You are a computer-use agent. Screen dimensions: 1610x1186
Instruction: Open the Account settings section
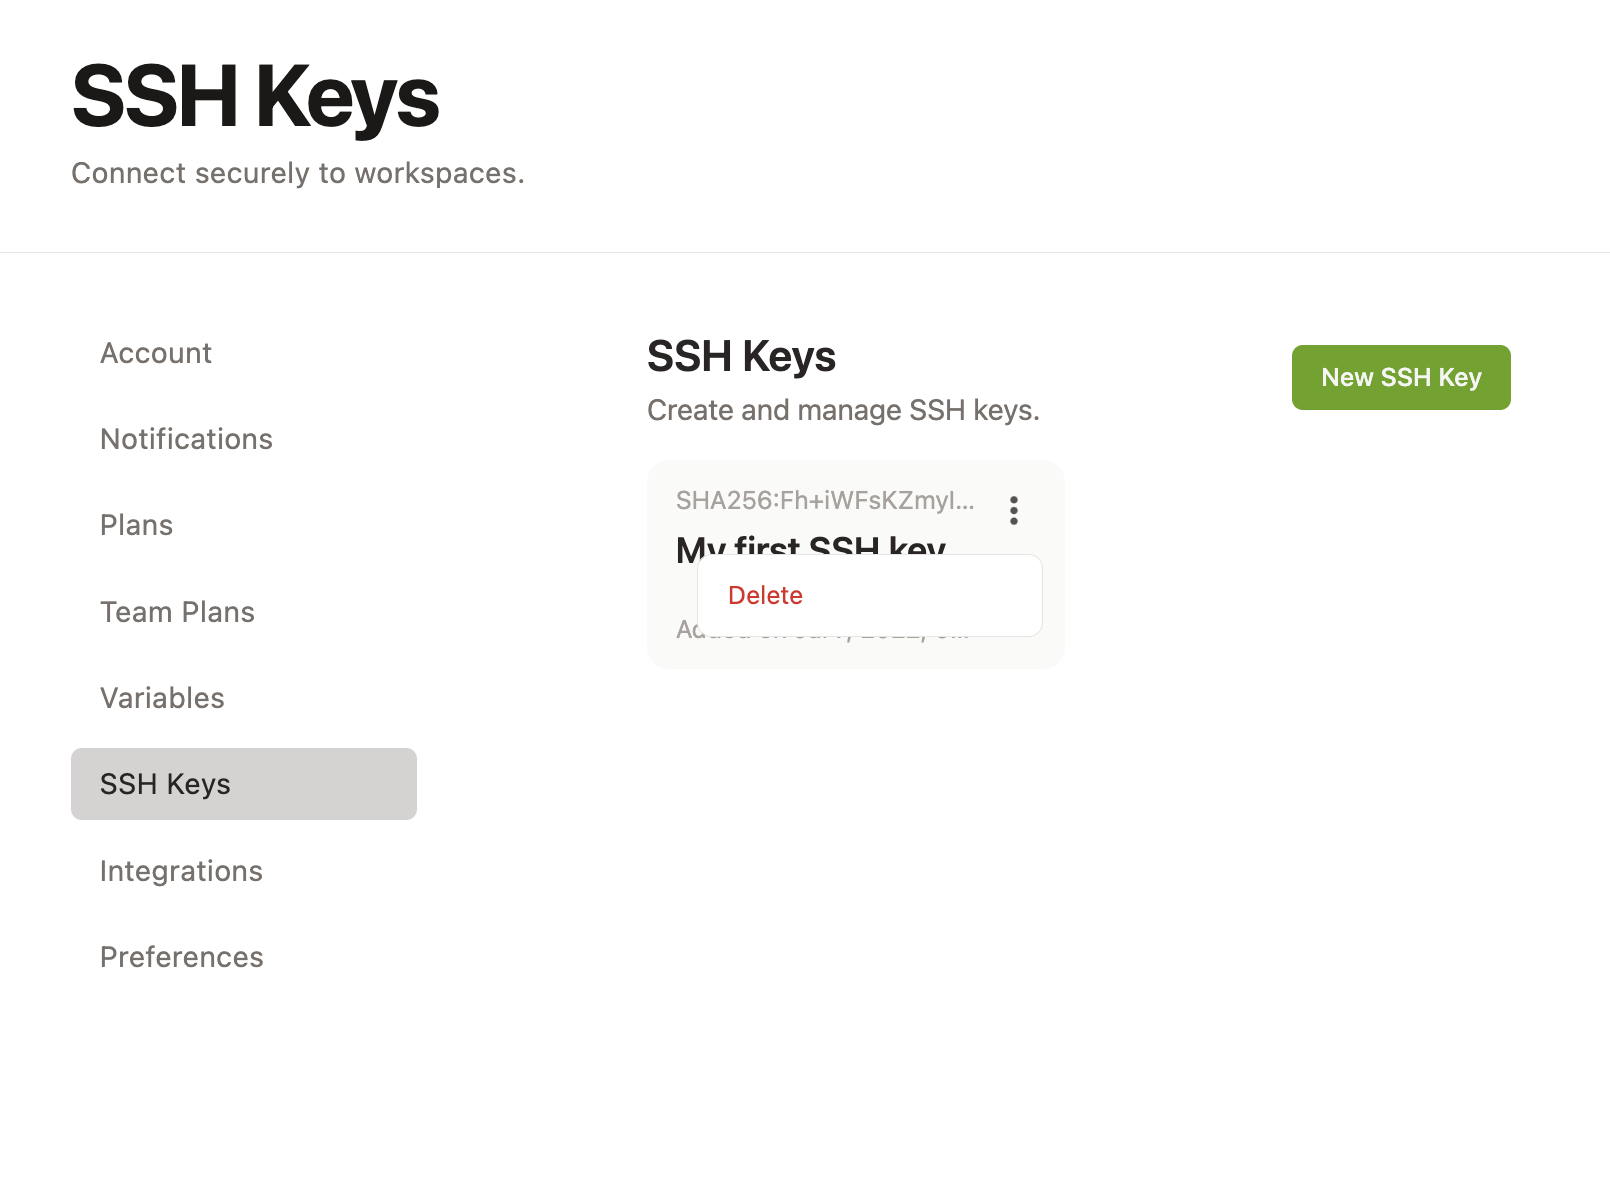156,352
